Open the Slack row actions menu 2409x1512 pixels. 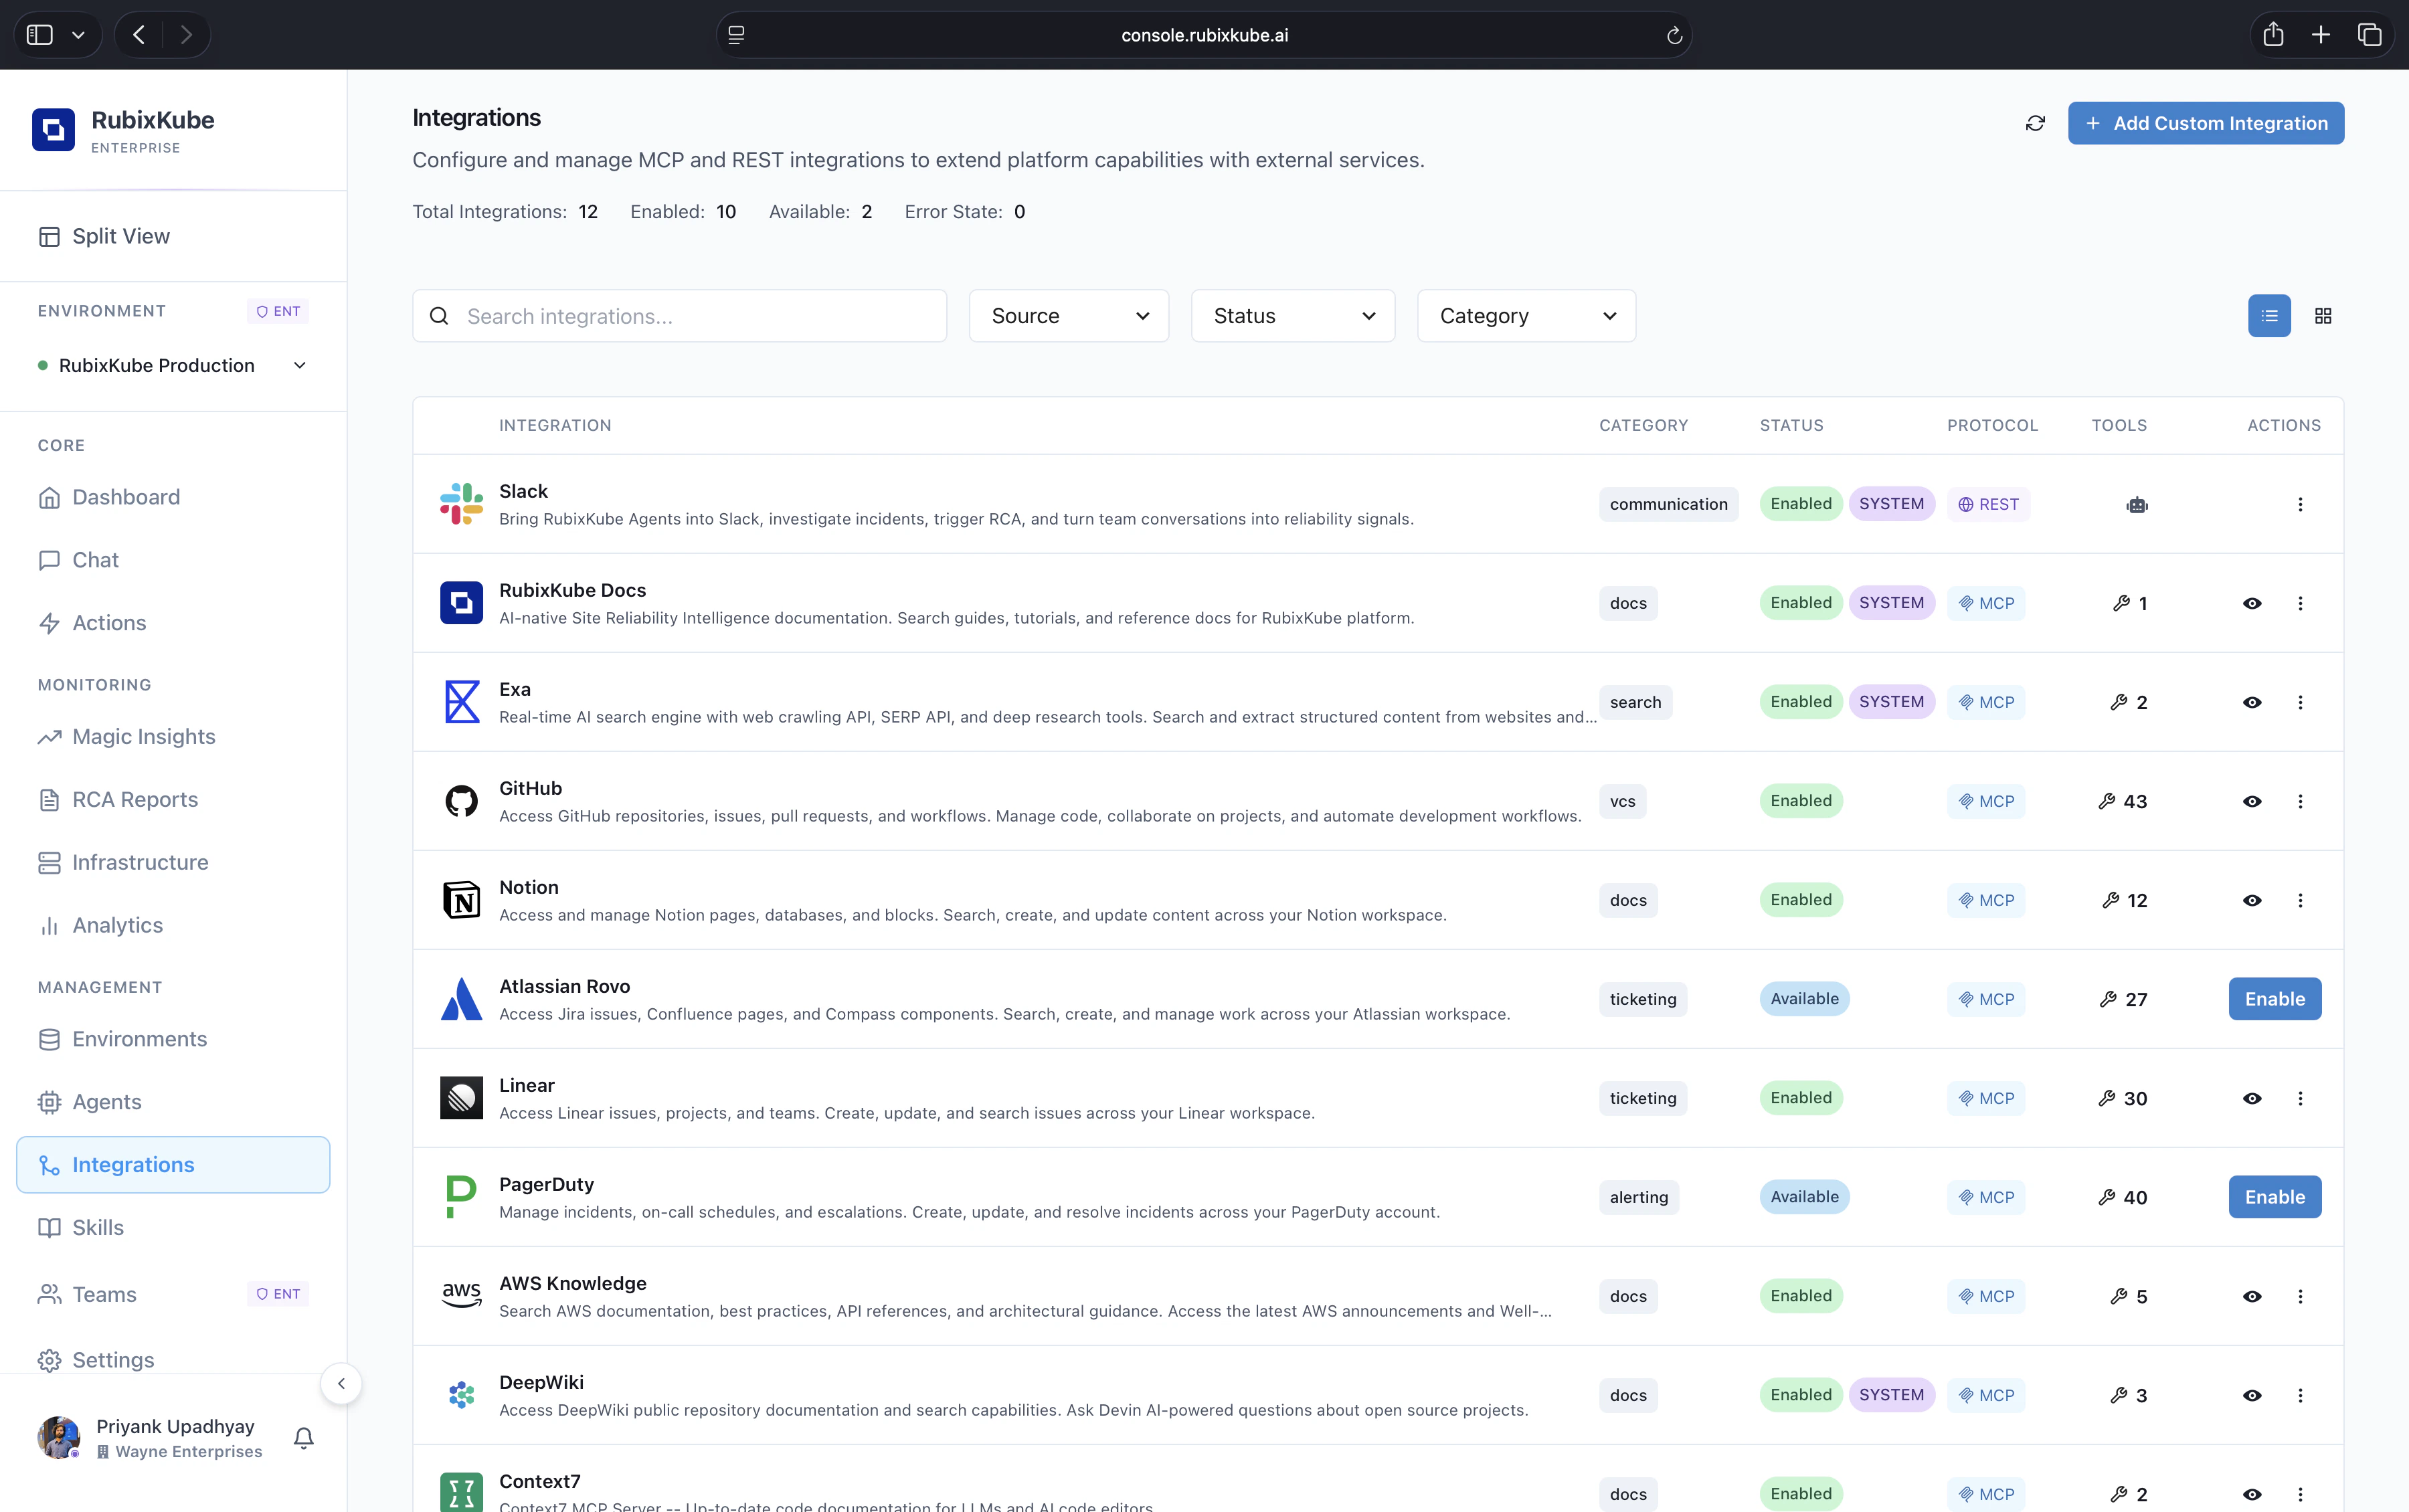pyautogui.click(x=2301, y=504)
